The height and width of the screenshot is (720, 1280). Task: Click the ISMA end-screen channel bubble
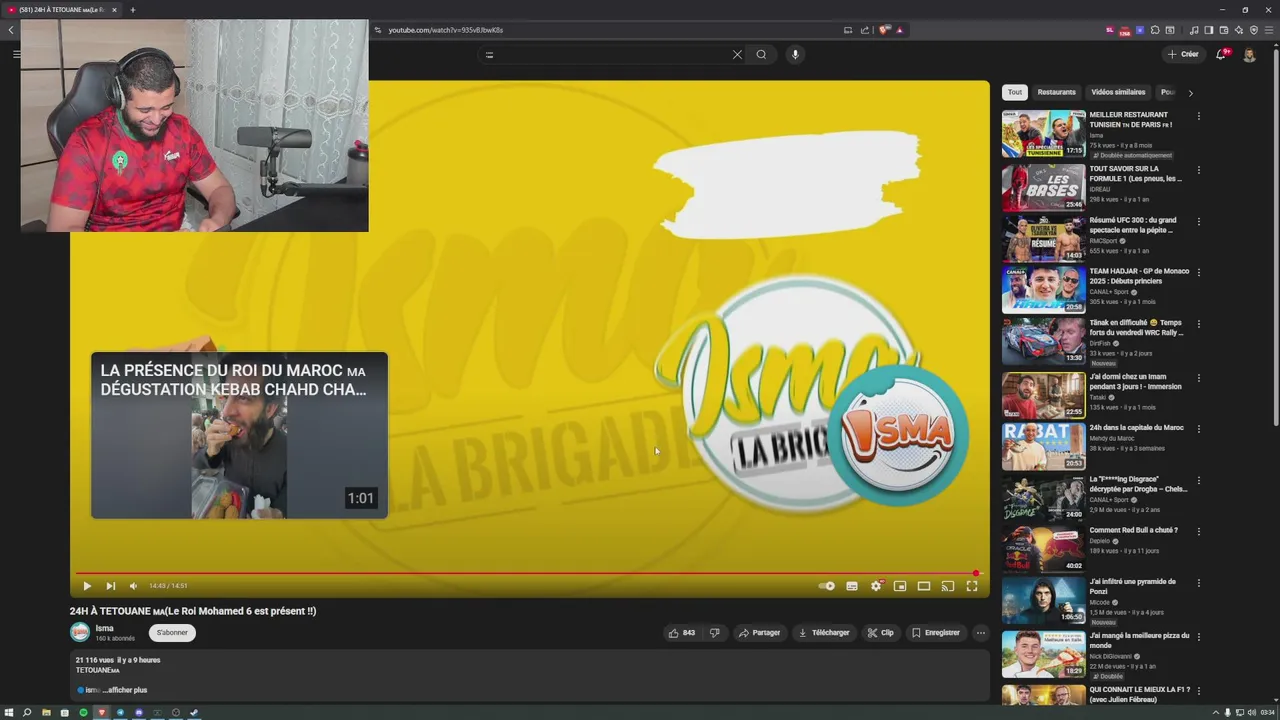point(897,433)
